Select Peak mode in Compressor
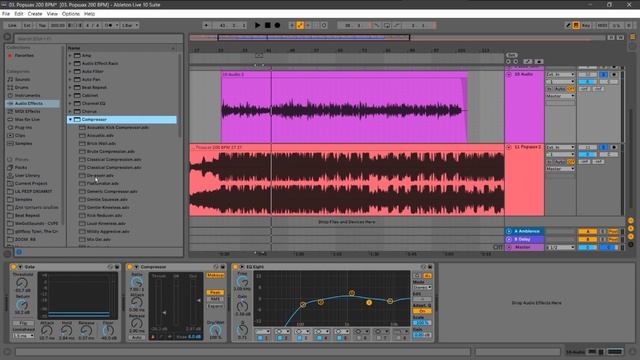The image size is (640, 360). coord(215,293)
